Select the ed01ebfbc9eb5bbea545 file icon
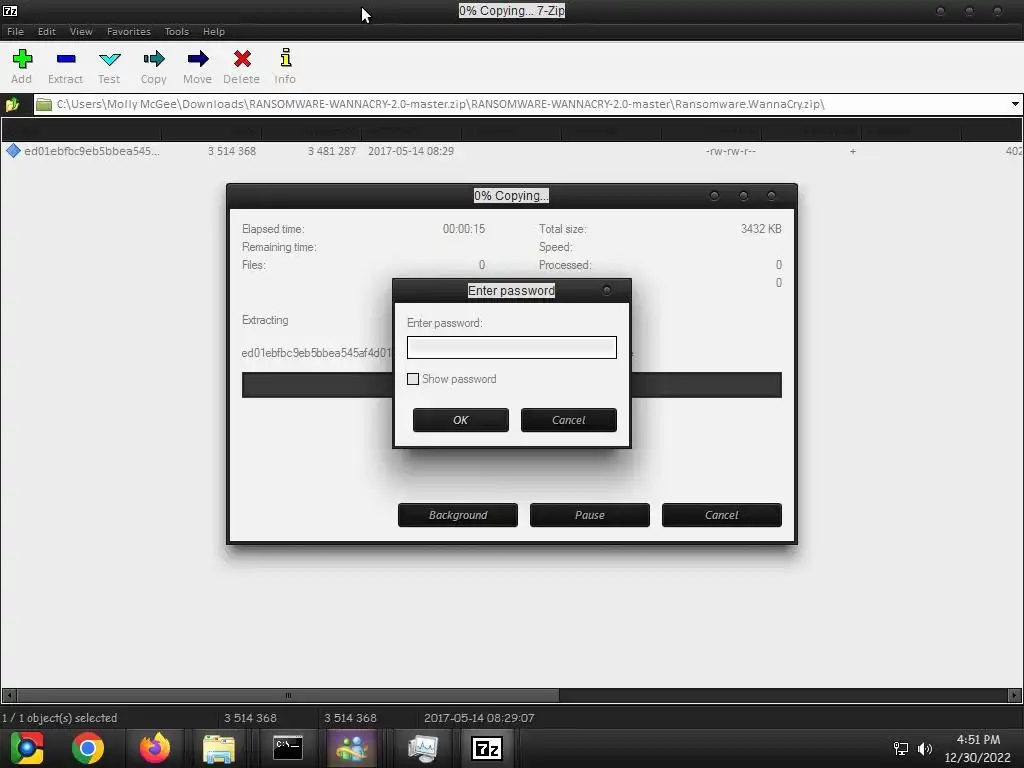 tap(13, 151)
